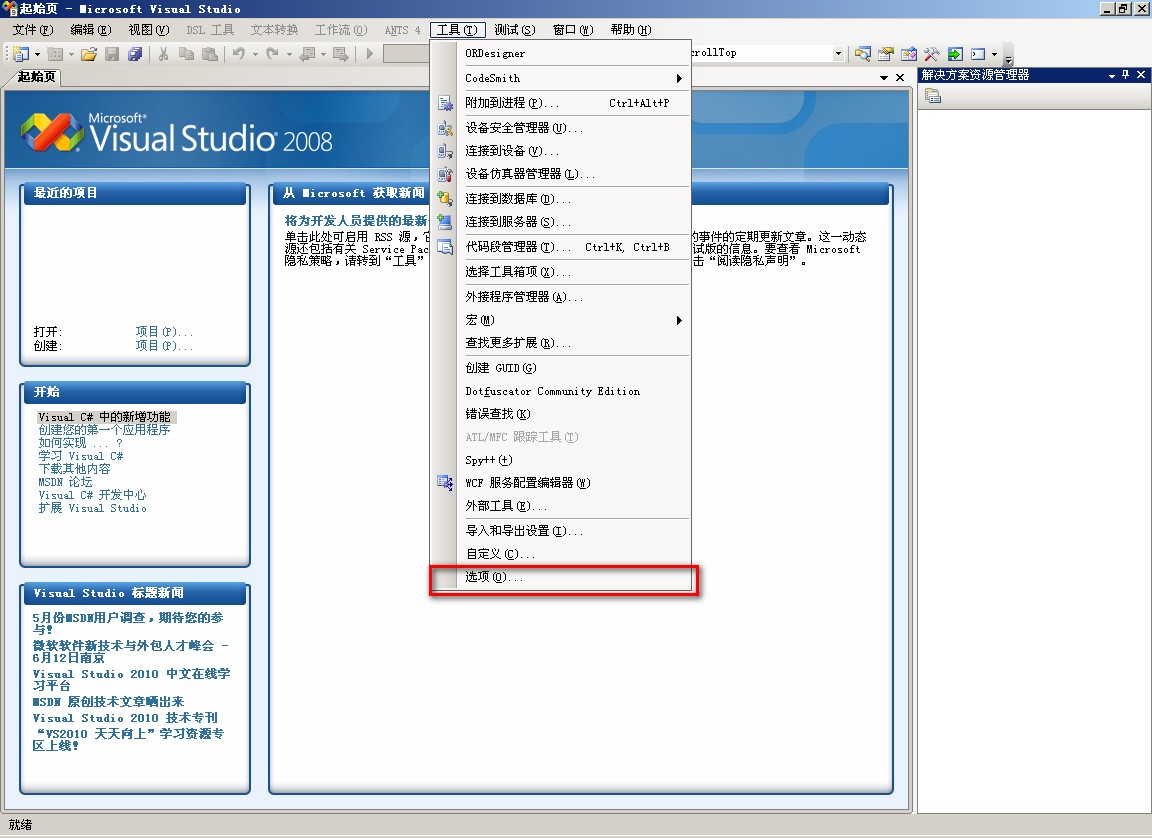Click the Add New Item toolbar icon
The image size is (1152, 838).
pyautogui.click(x=55, y=54)
